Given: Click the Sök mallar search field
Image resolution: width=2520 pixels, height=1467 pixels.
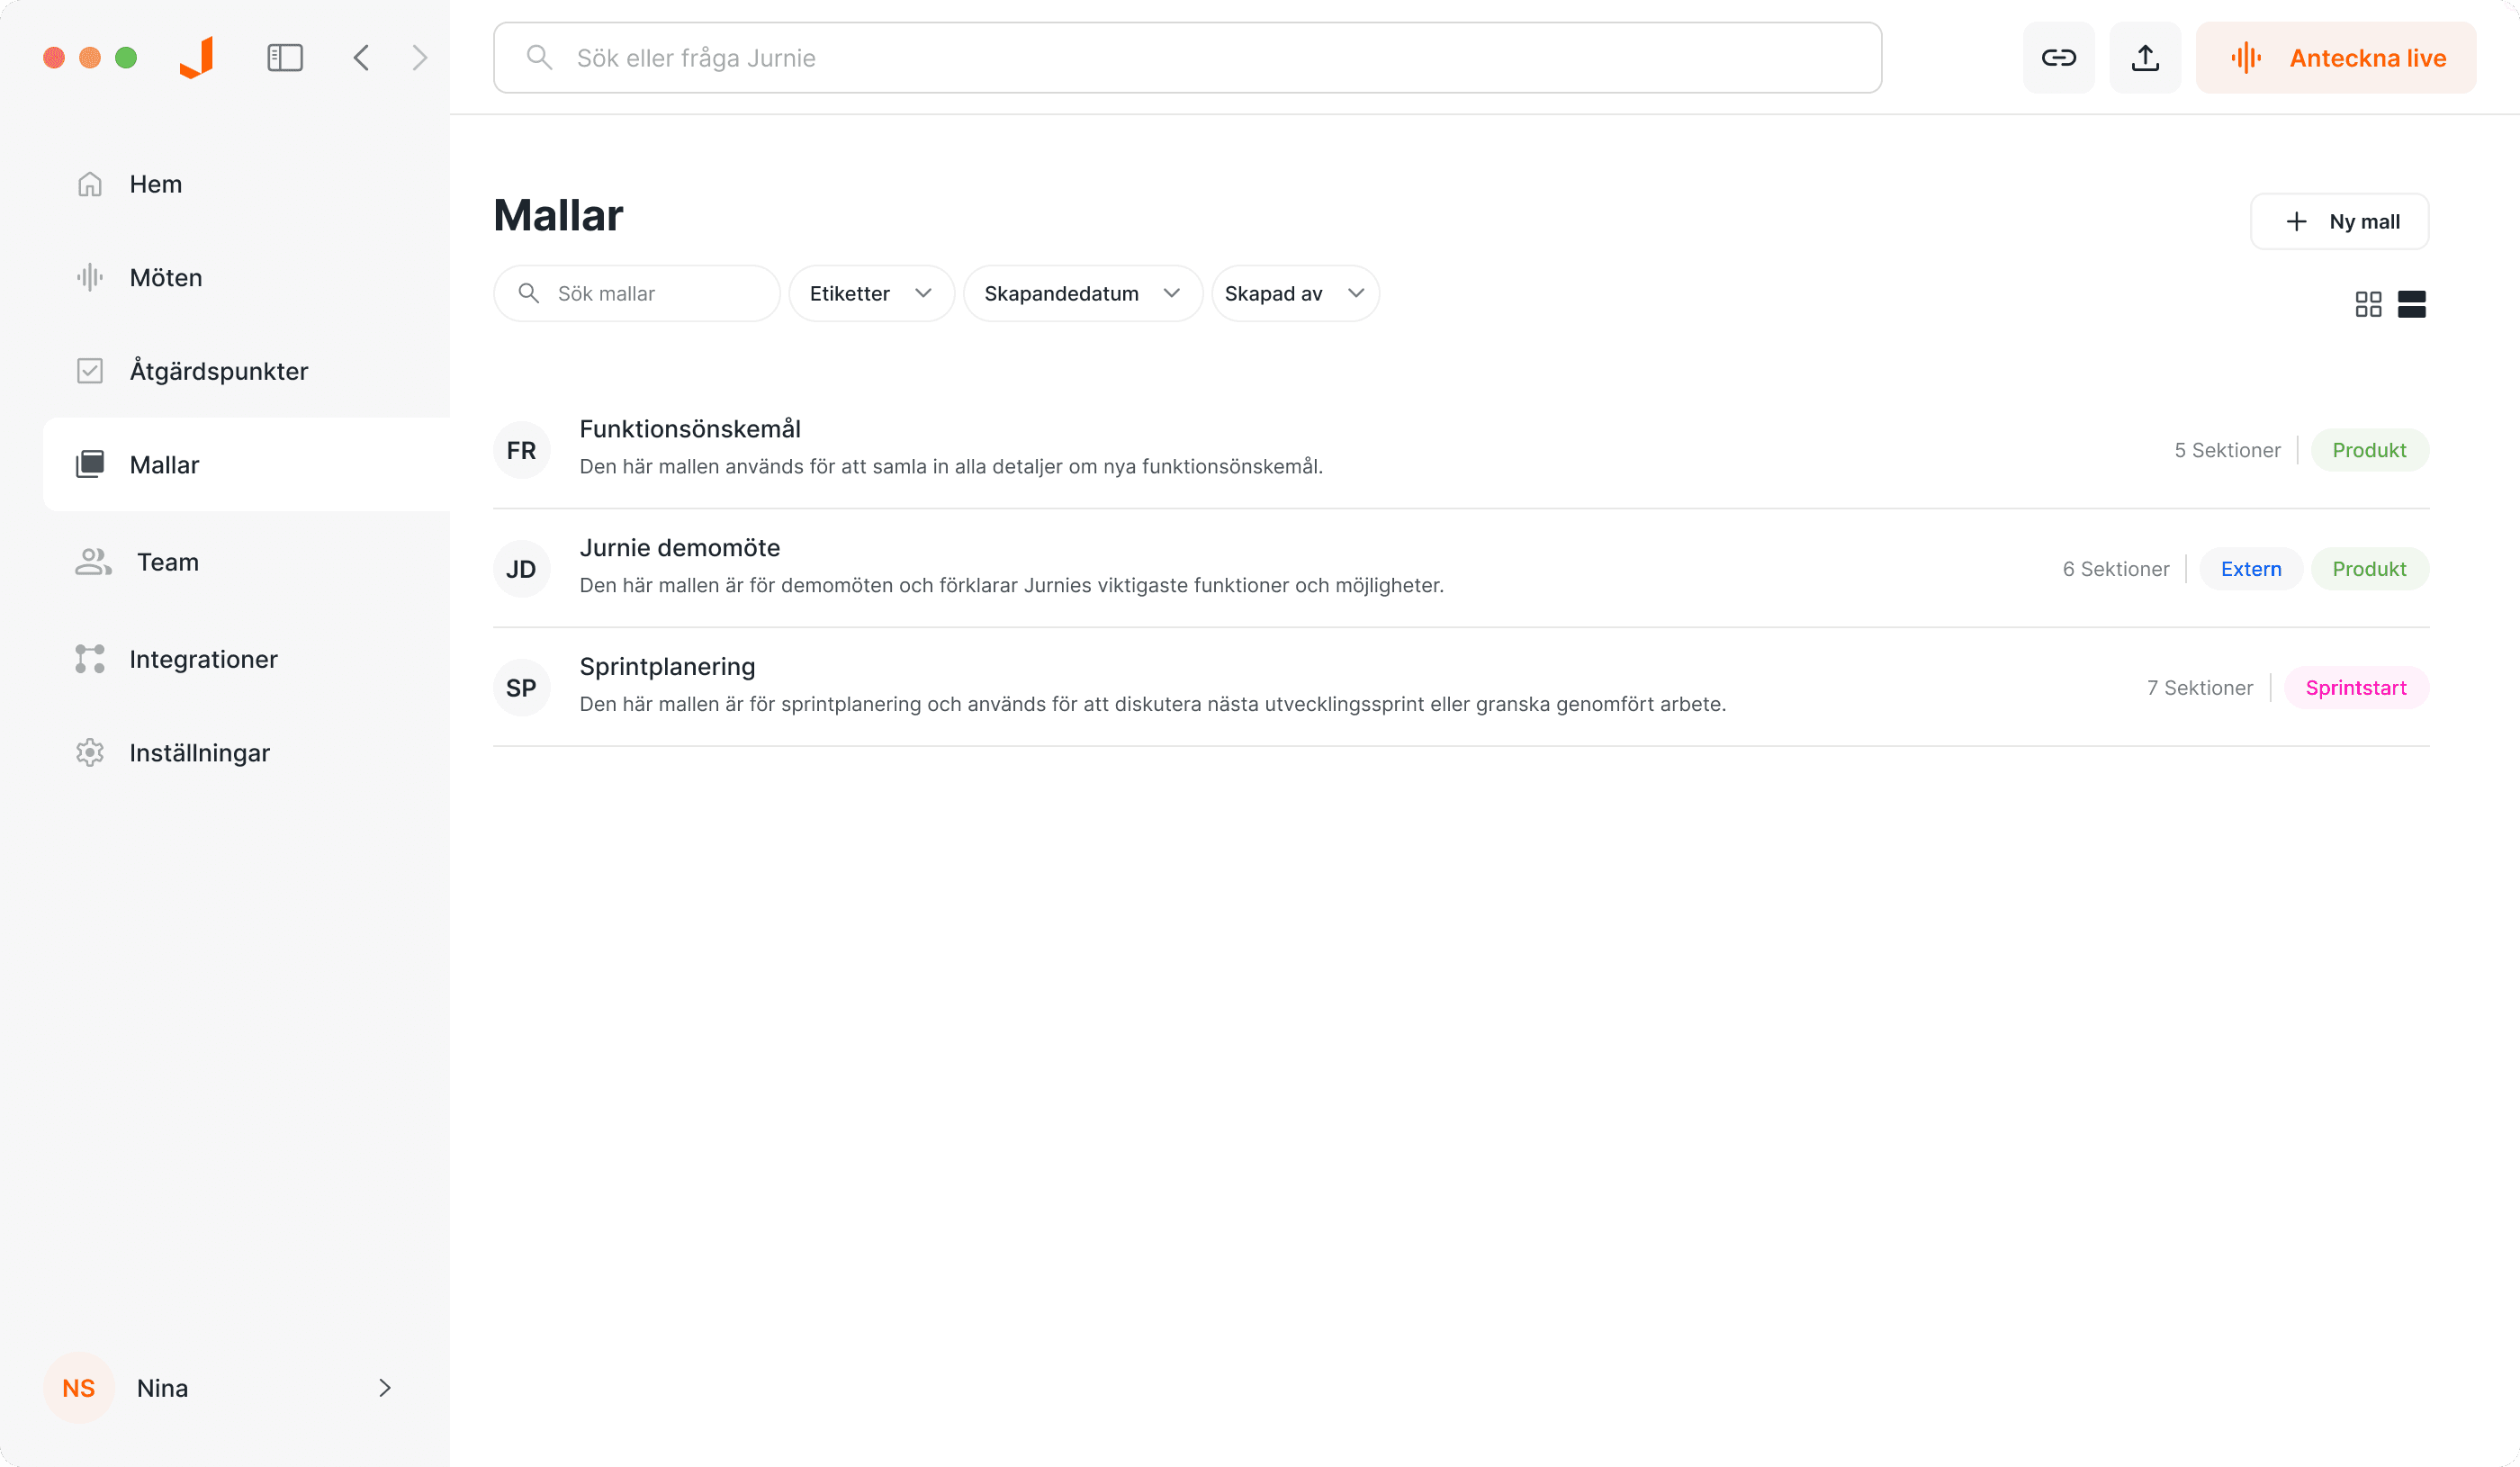Looking at the screenshot, I should pos(636,293).
